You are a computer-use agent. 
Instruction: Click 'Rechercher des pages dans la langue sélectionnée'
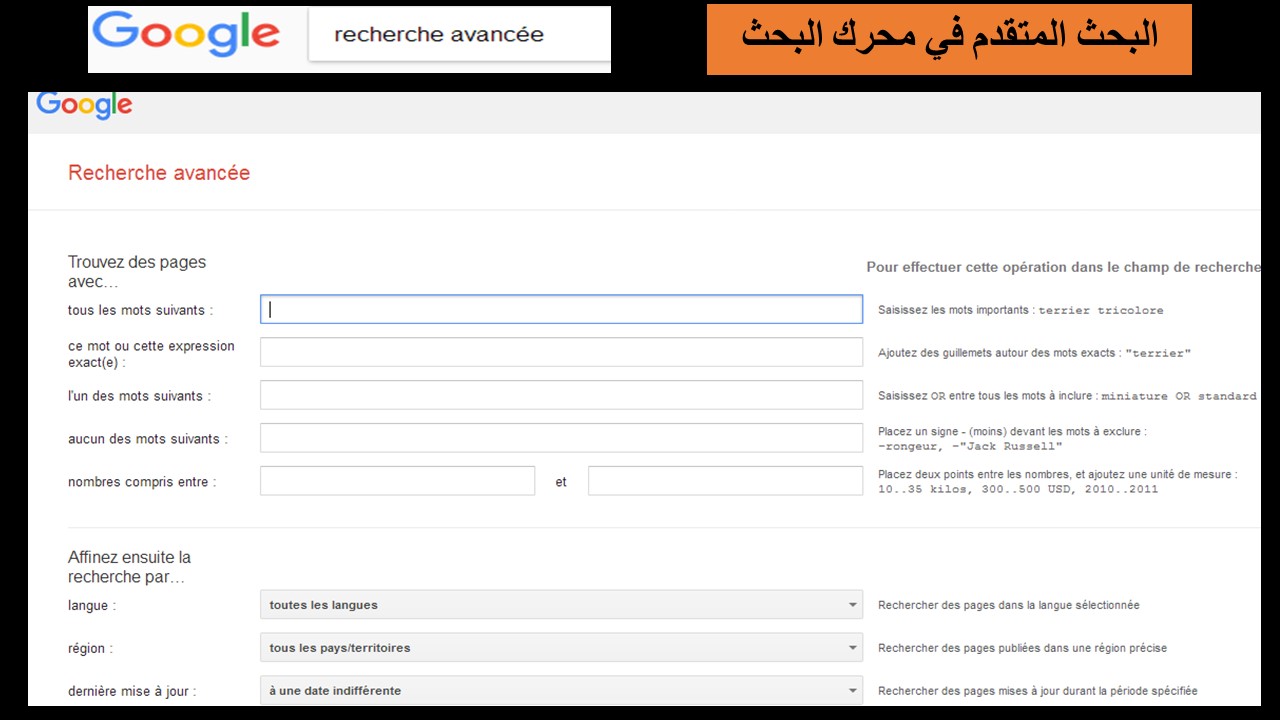pos(1009,605)
